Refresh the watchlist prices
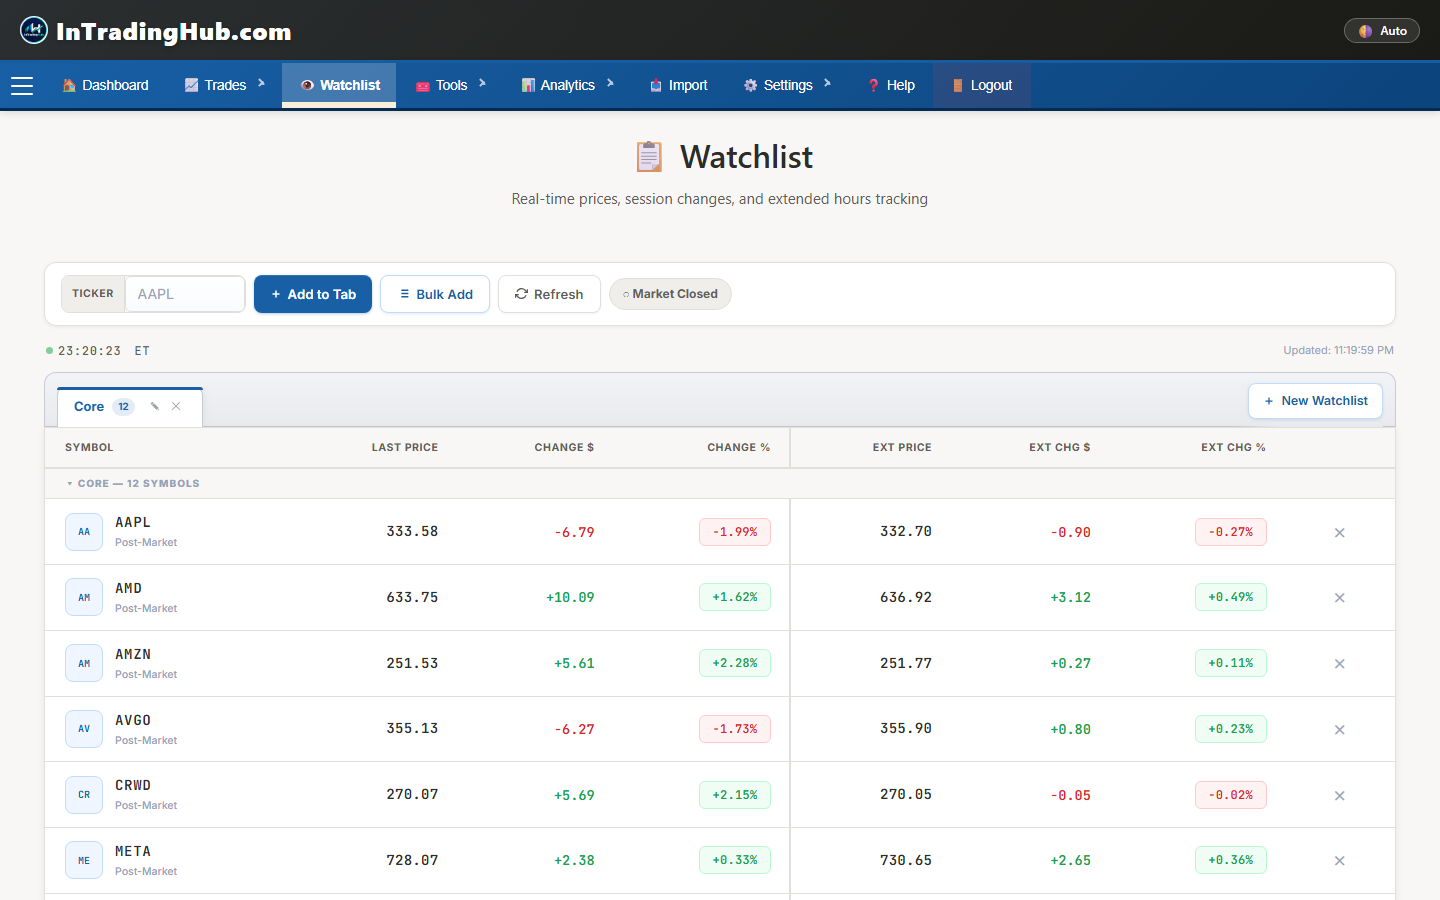Image resolution: width=1440 pixels, height=900 pixels. click(x=549, y=294)
